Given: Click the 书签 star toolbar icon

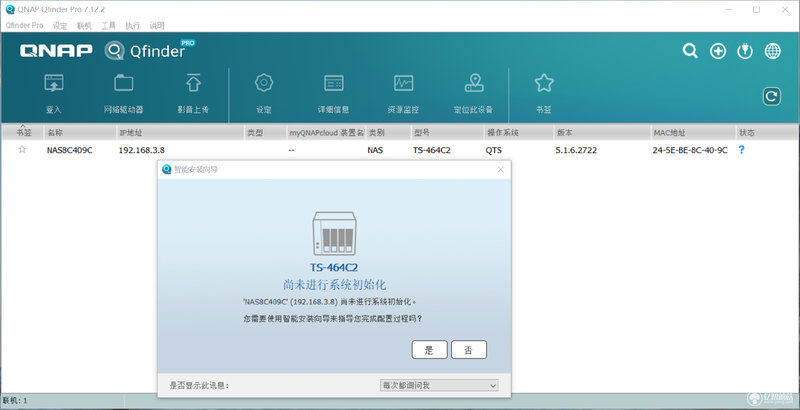Looking at the screenshot, I should (x=544, y=83).
